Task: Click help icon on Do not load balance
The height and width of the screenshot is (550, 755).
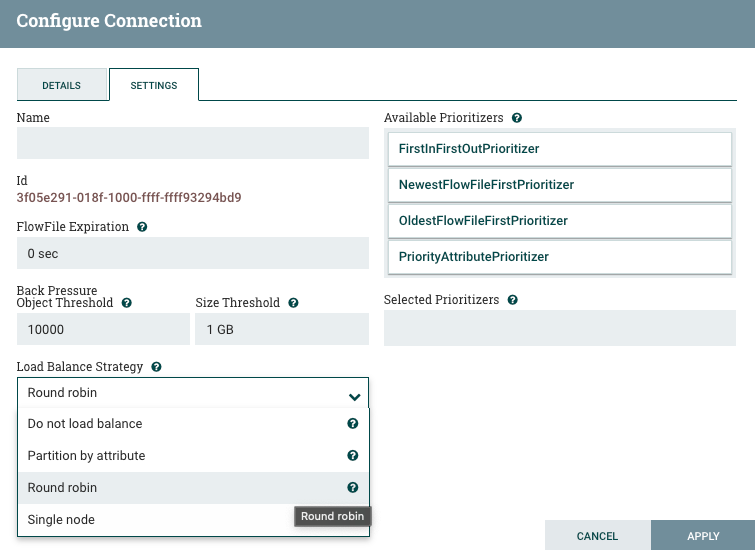Action: coord(352,424)
